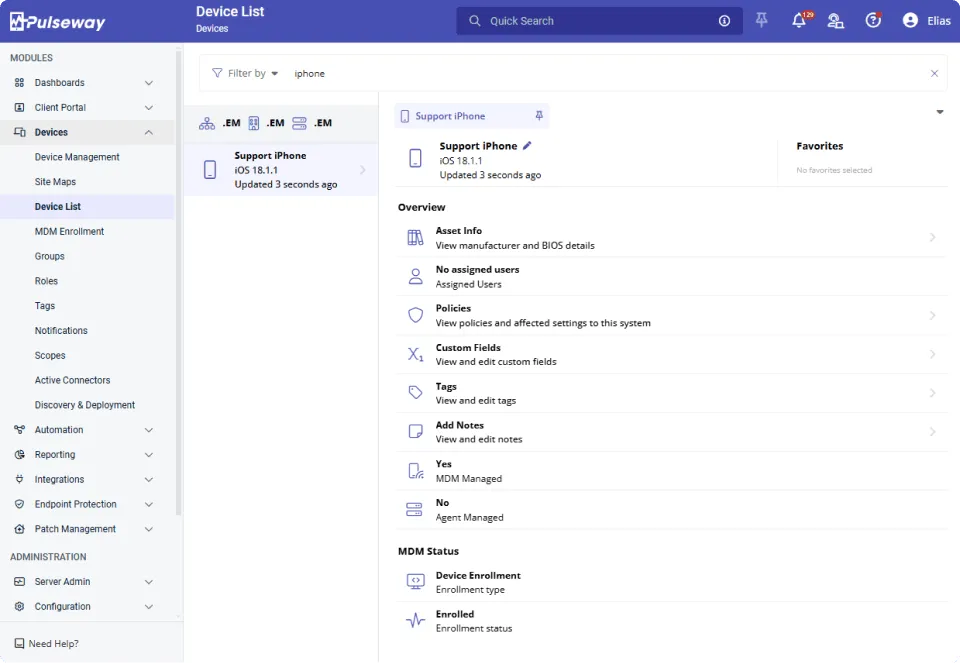
Task: Open Scopes in sidebar
Action: click(x=50, y=356)
